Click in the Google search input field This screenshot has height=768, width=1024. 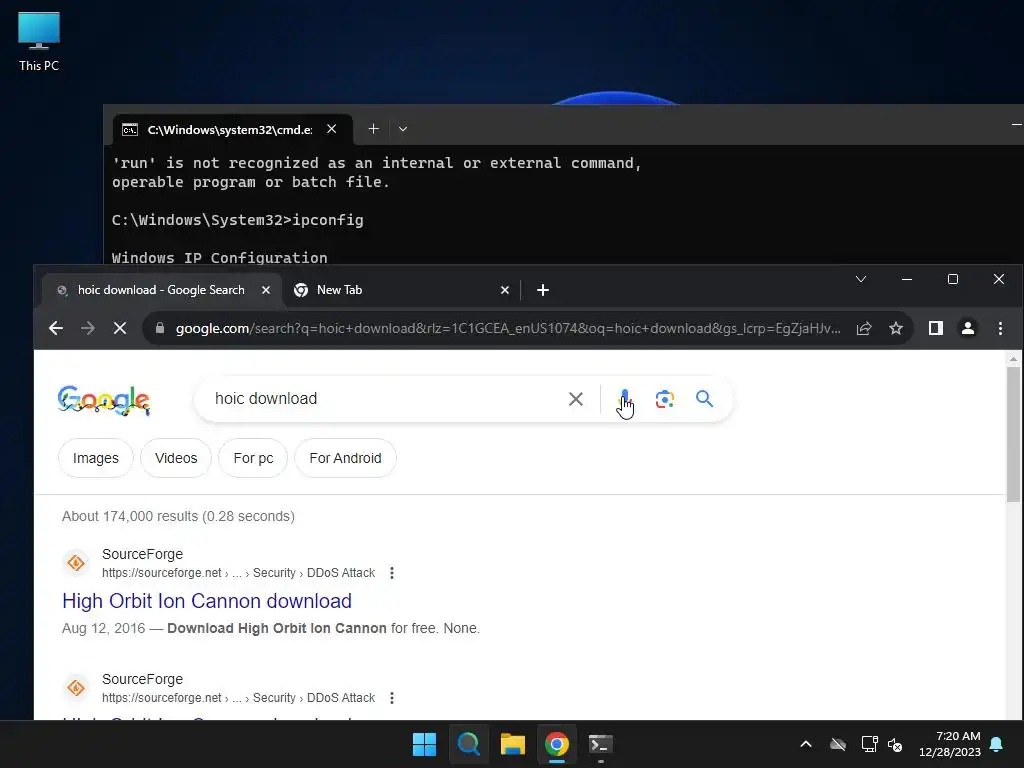coord(385,398)
